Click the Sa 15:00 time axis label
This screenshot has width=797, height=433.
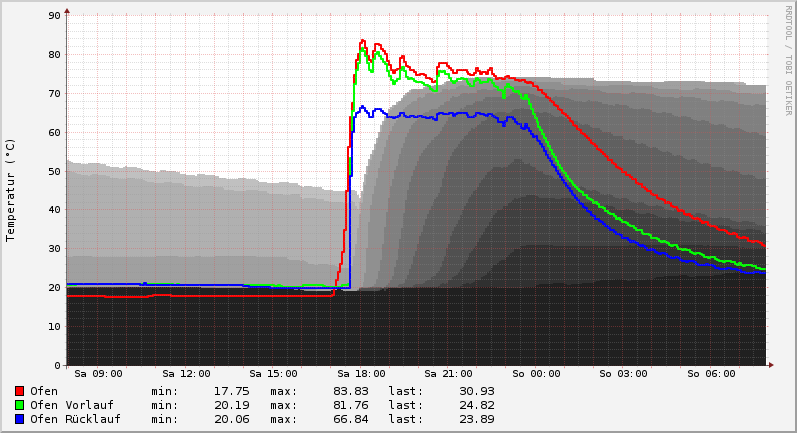pos(272,374)
